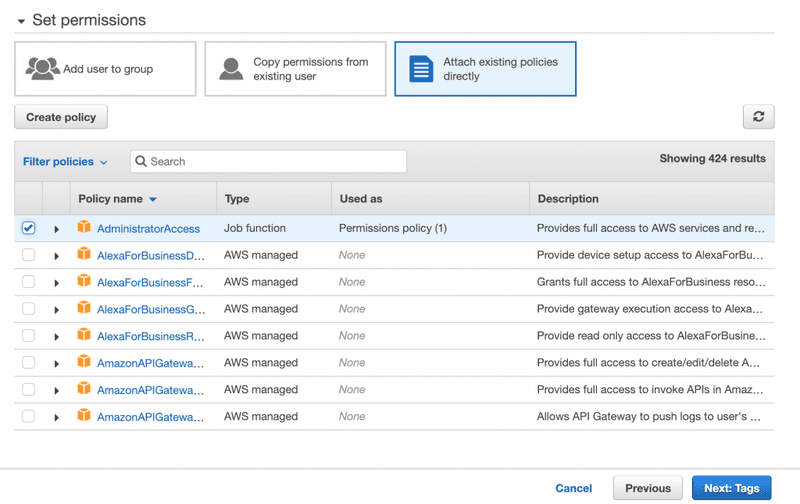Expand the AlexaForBusinessD... row details

tap(57, 256)
